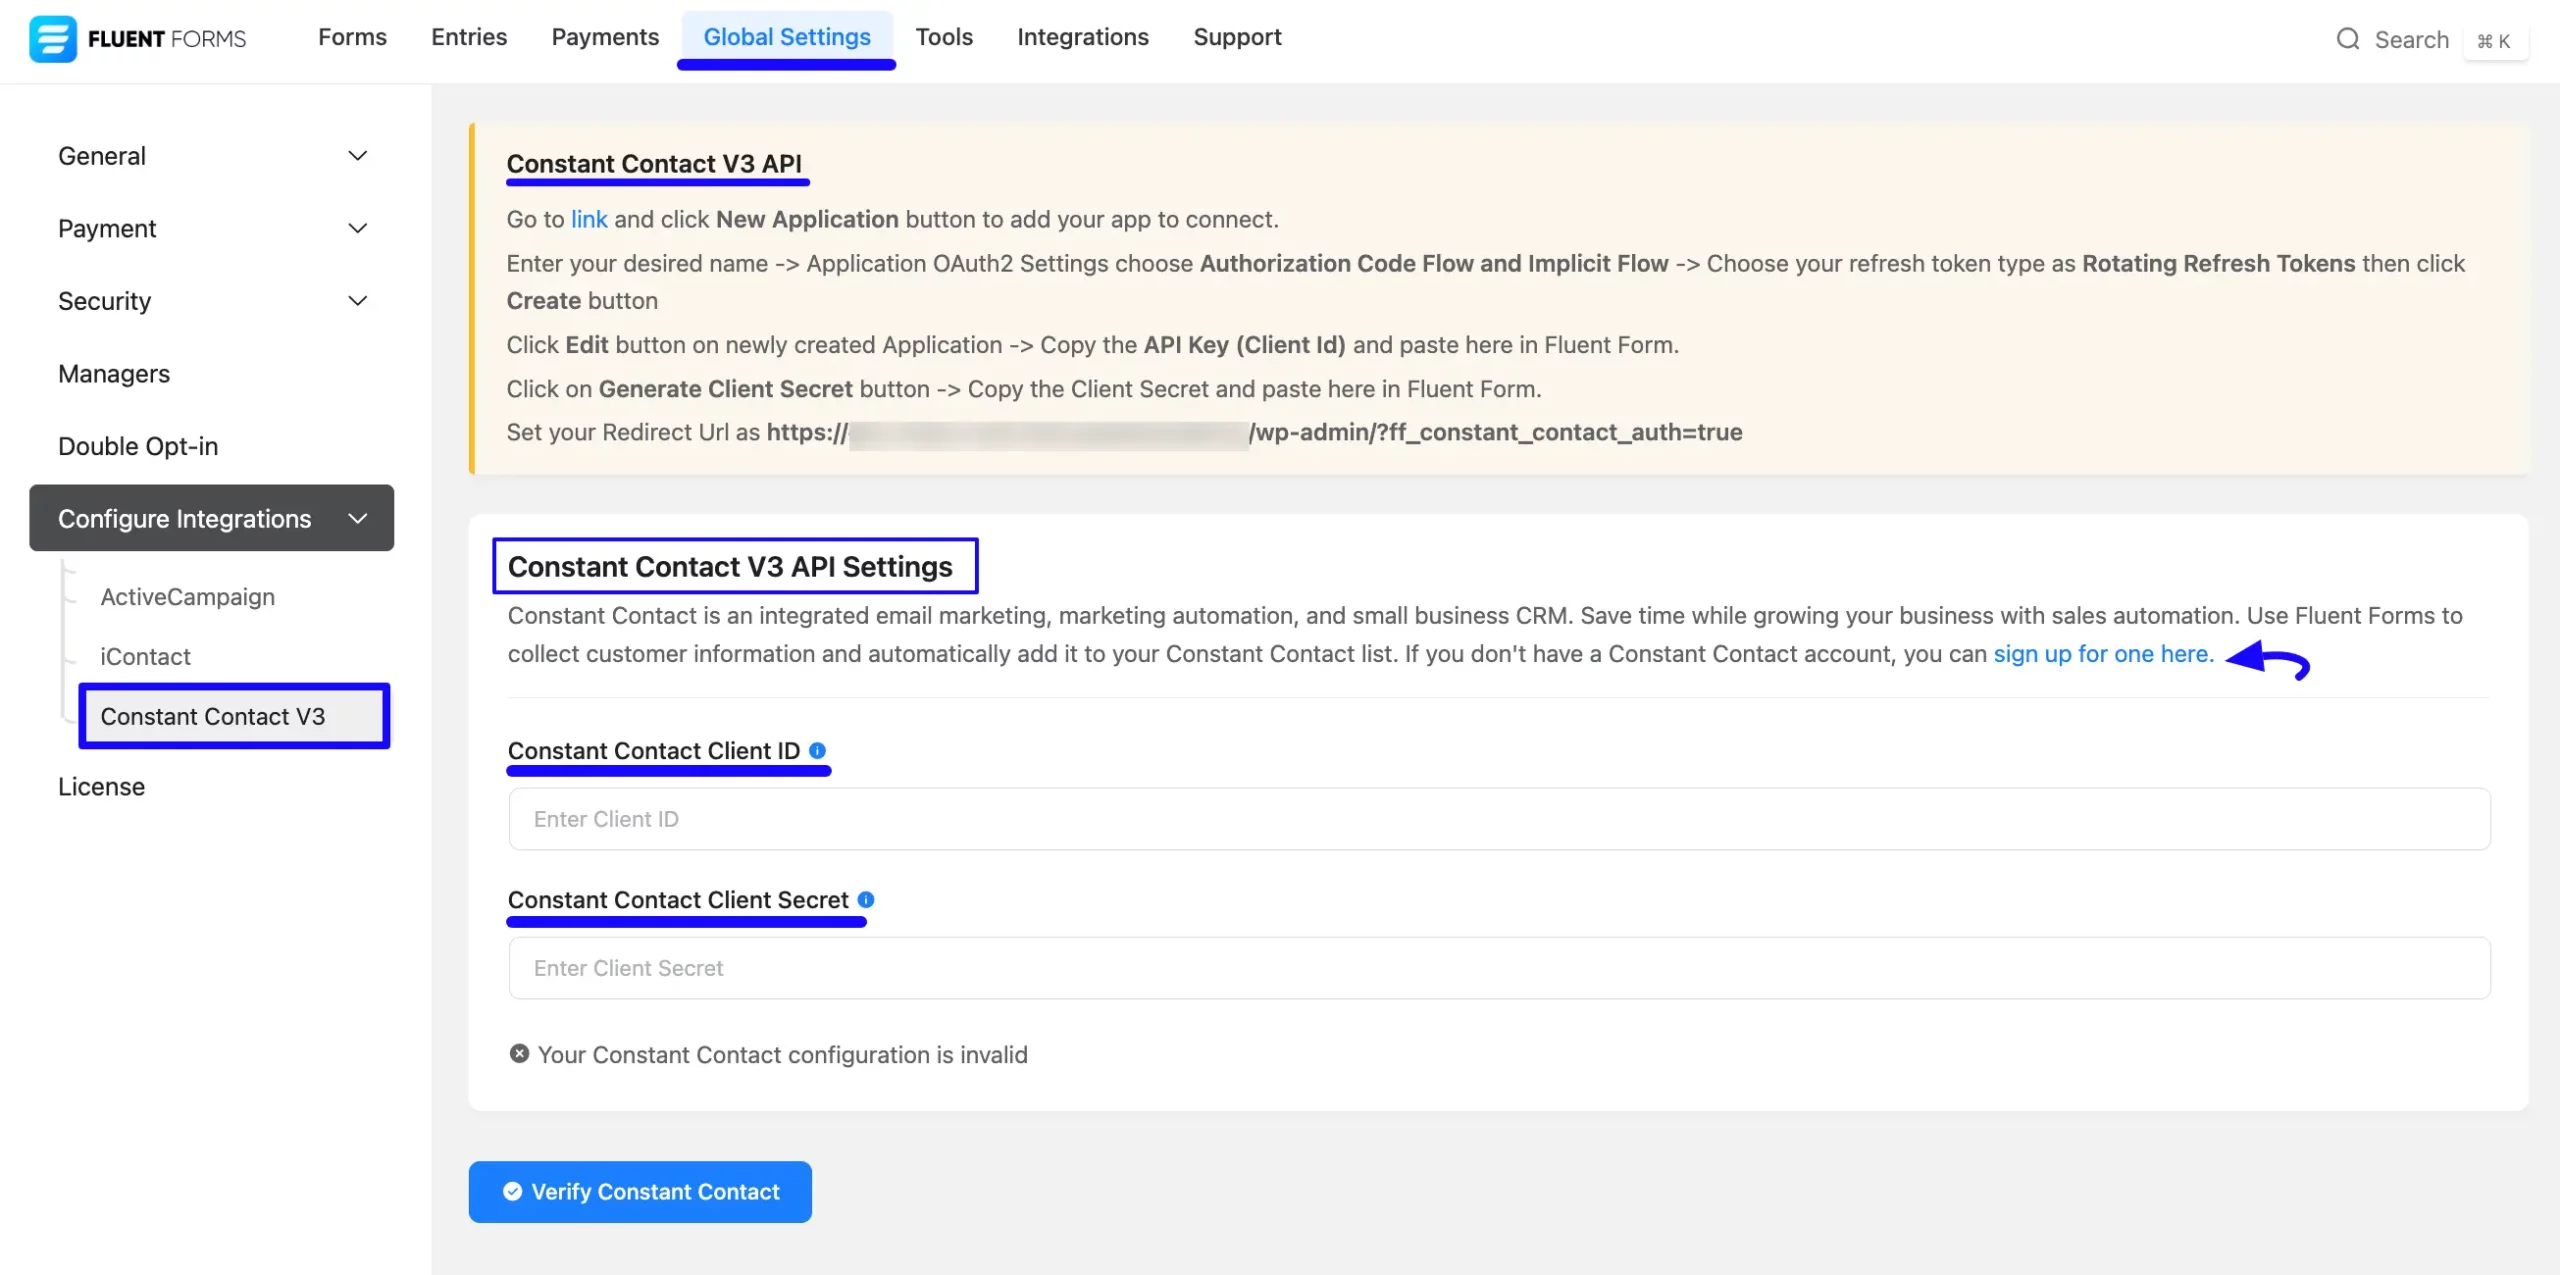Select ActiveCampaign integration
Screen dimensions: 2560x1275
point(187,596)
